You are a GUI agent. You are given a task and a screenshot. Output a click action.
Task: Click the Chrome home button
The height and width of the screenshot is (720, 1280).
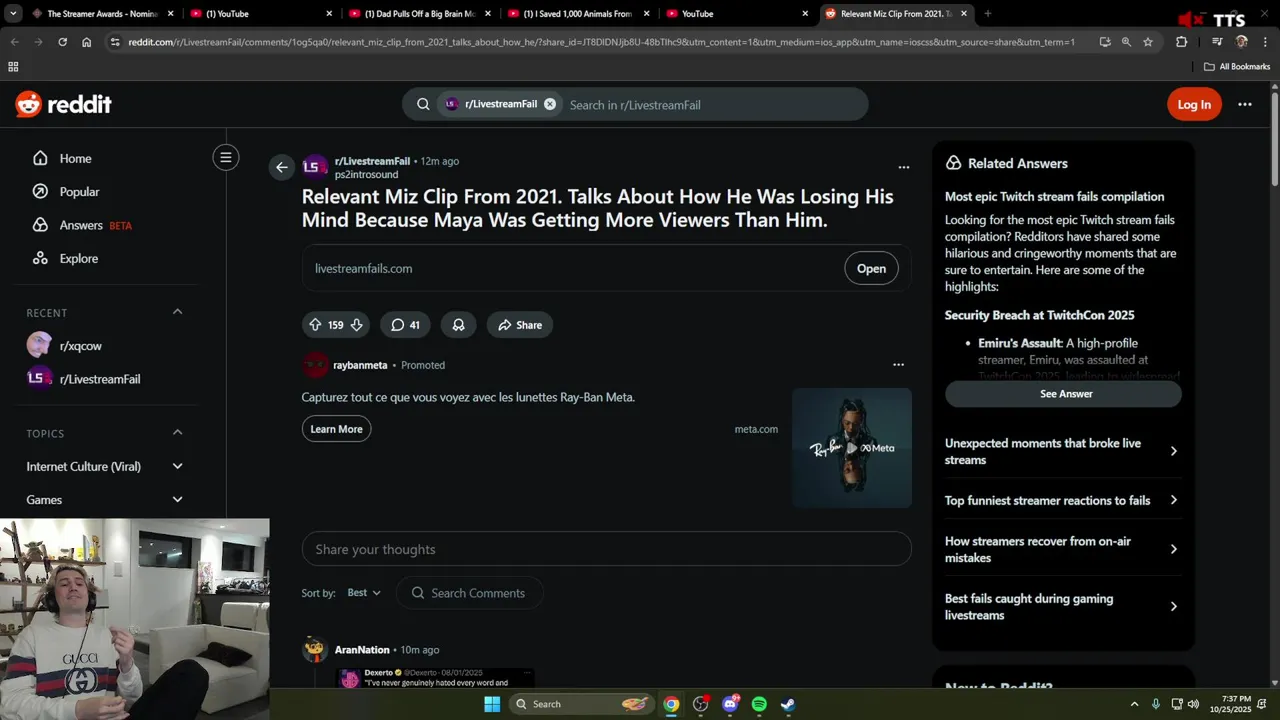pyautogui.click(x=87, y=42)
